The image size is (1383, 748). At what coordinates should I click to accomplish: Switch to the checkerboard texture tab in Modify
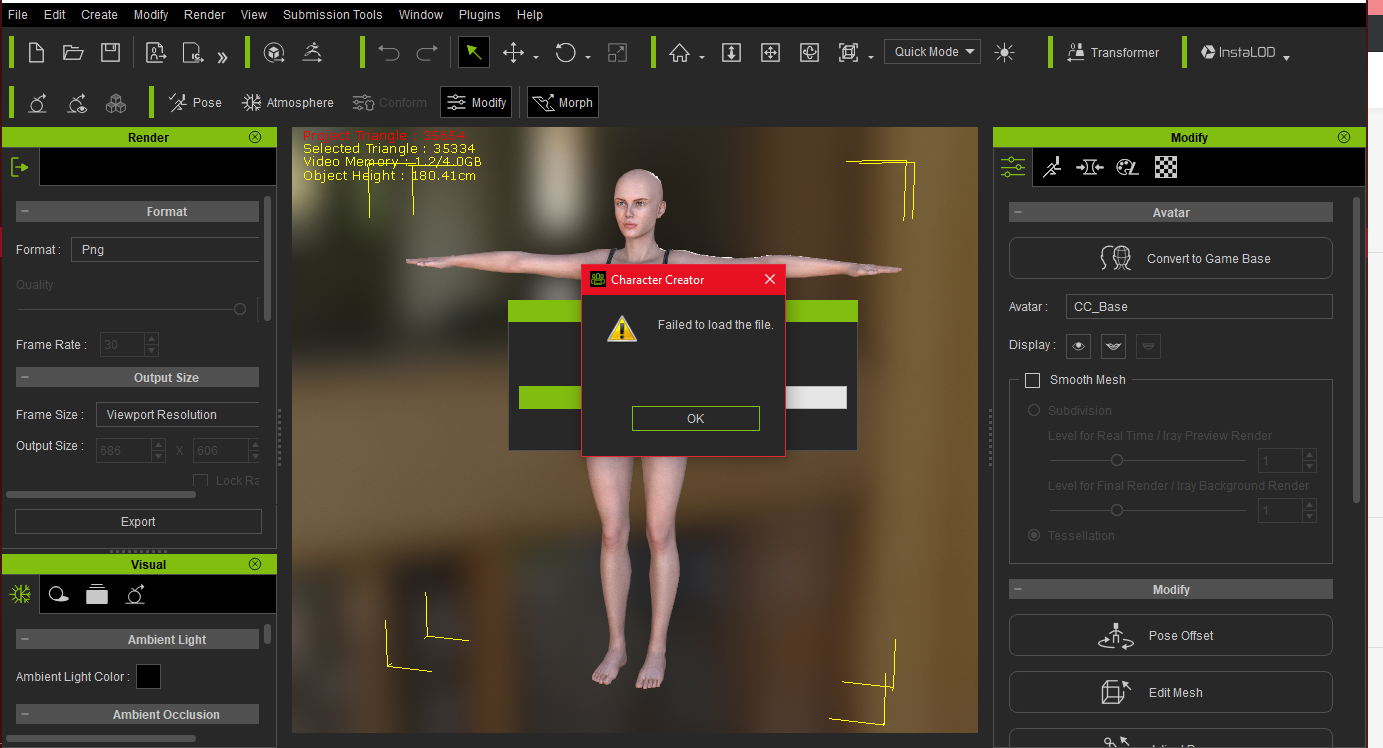click(1165, 167)
